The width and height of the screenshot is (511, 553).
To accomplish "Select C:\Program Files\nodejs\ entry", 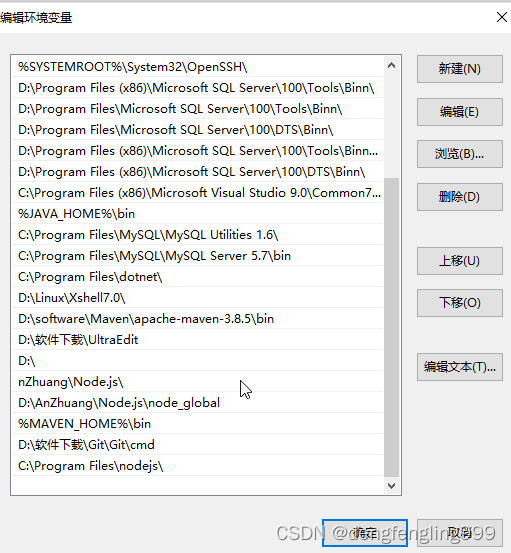I will point(197,466).
